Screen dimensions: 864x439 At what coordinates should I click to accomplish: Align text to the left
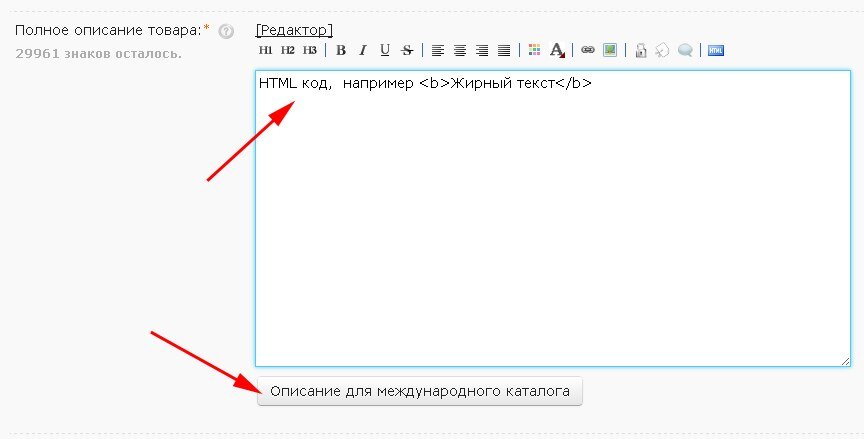[x=438, y=50]
